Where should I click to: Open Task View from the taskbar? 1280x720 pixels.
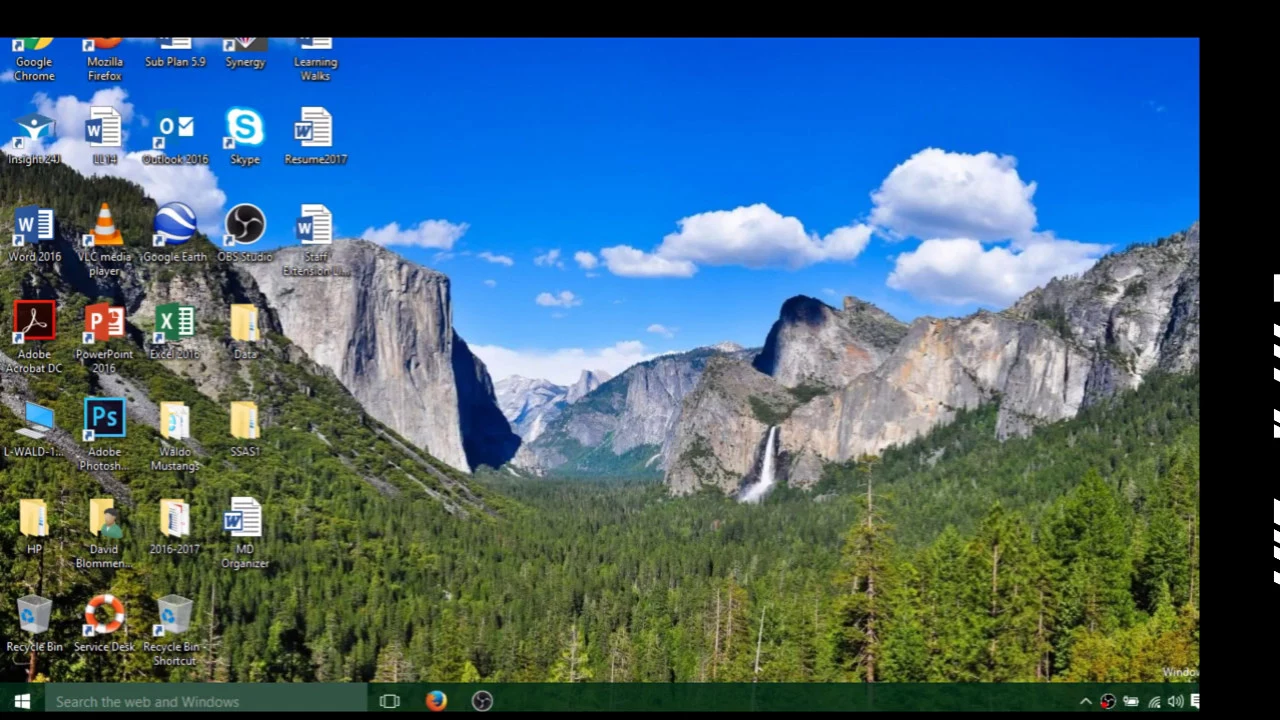click(x=390, y=701)
